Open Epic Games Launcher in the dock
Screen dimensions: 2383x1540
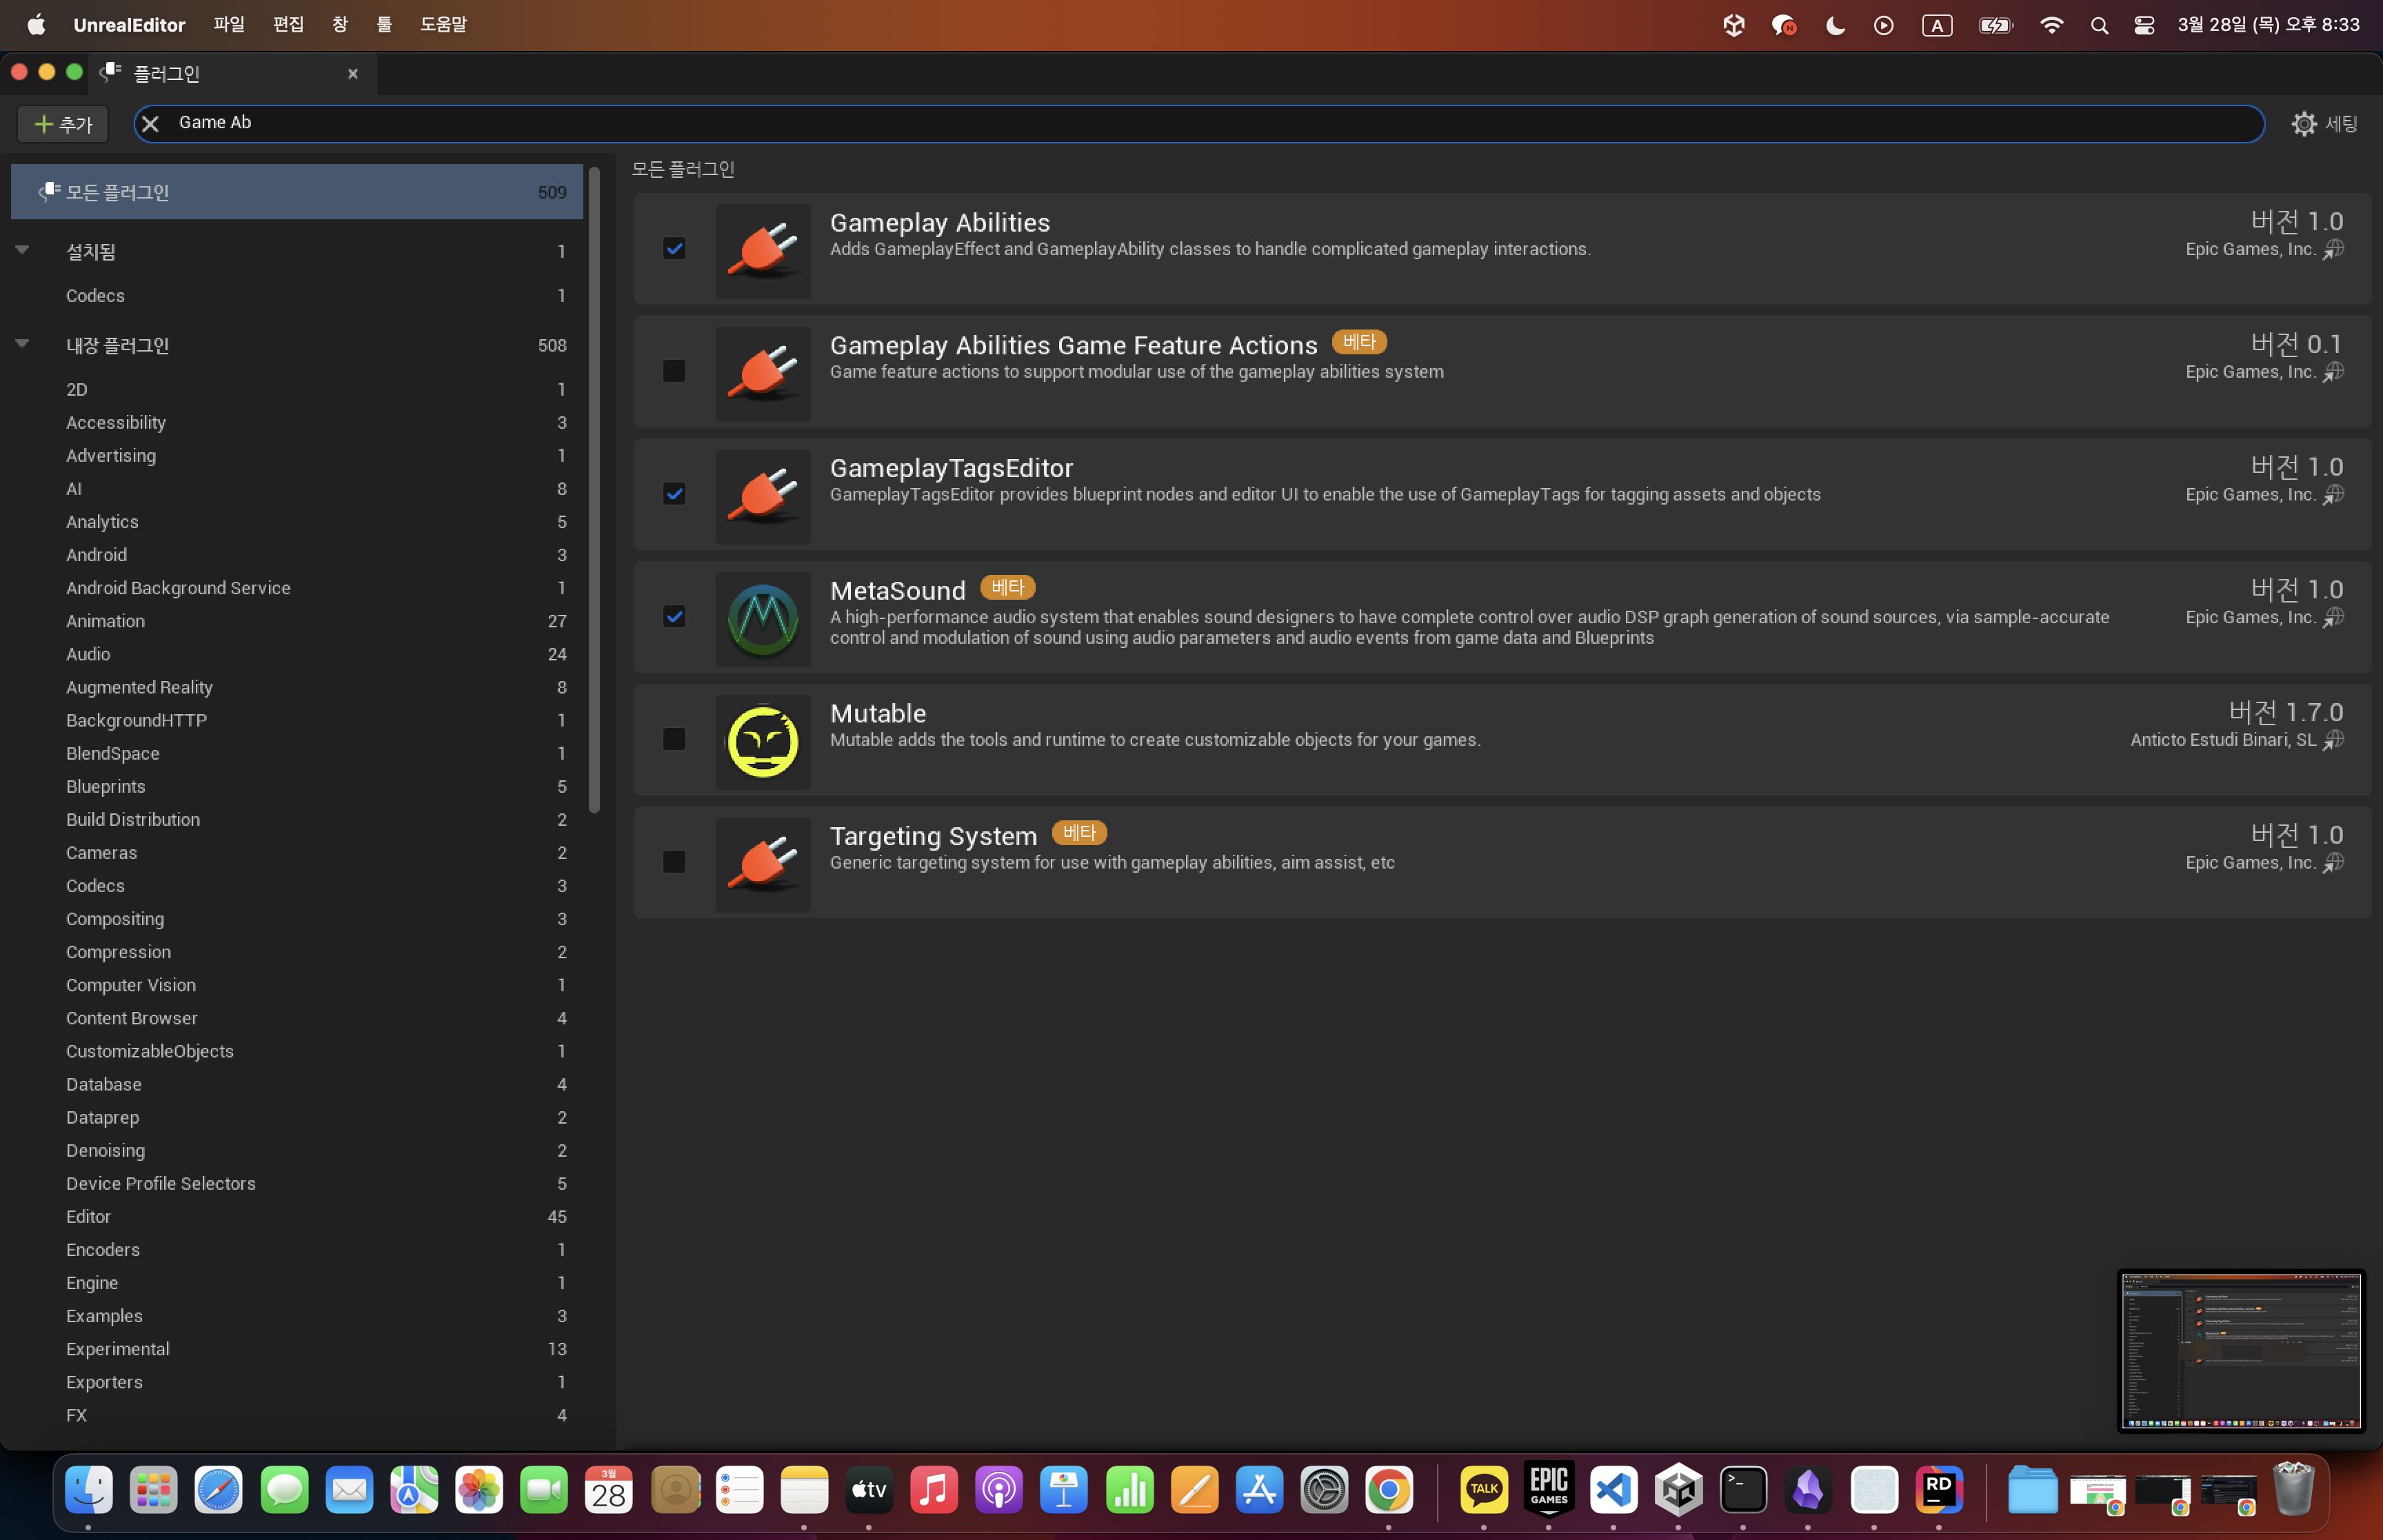tap(1548, 1490)
